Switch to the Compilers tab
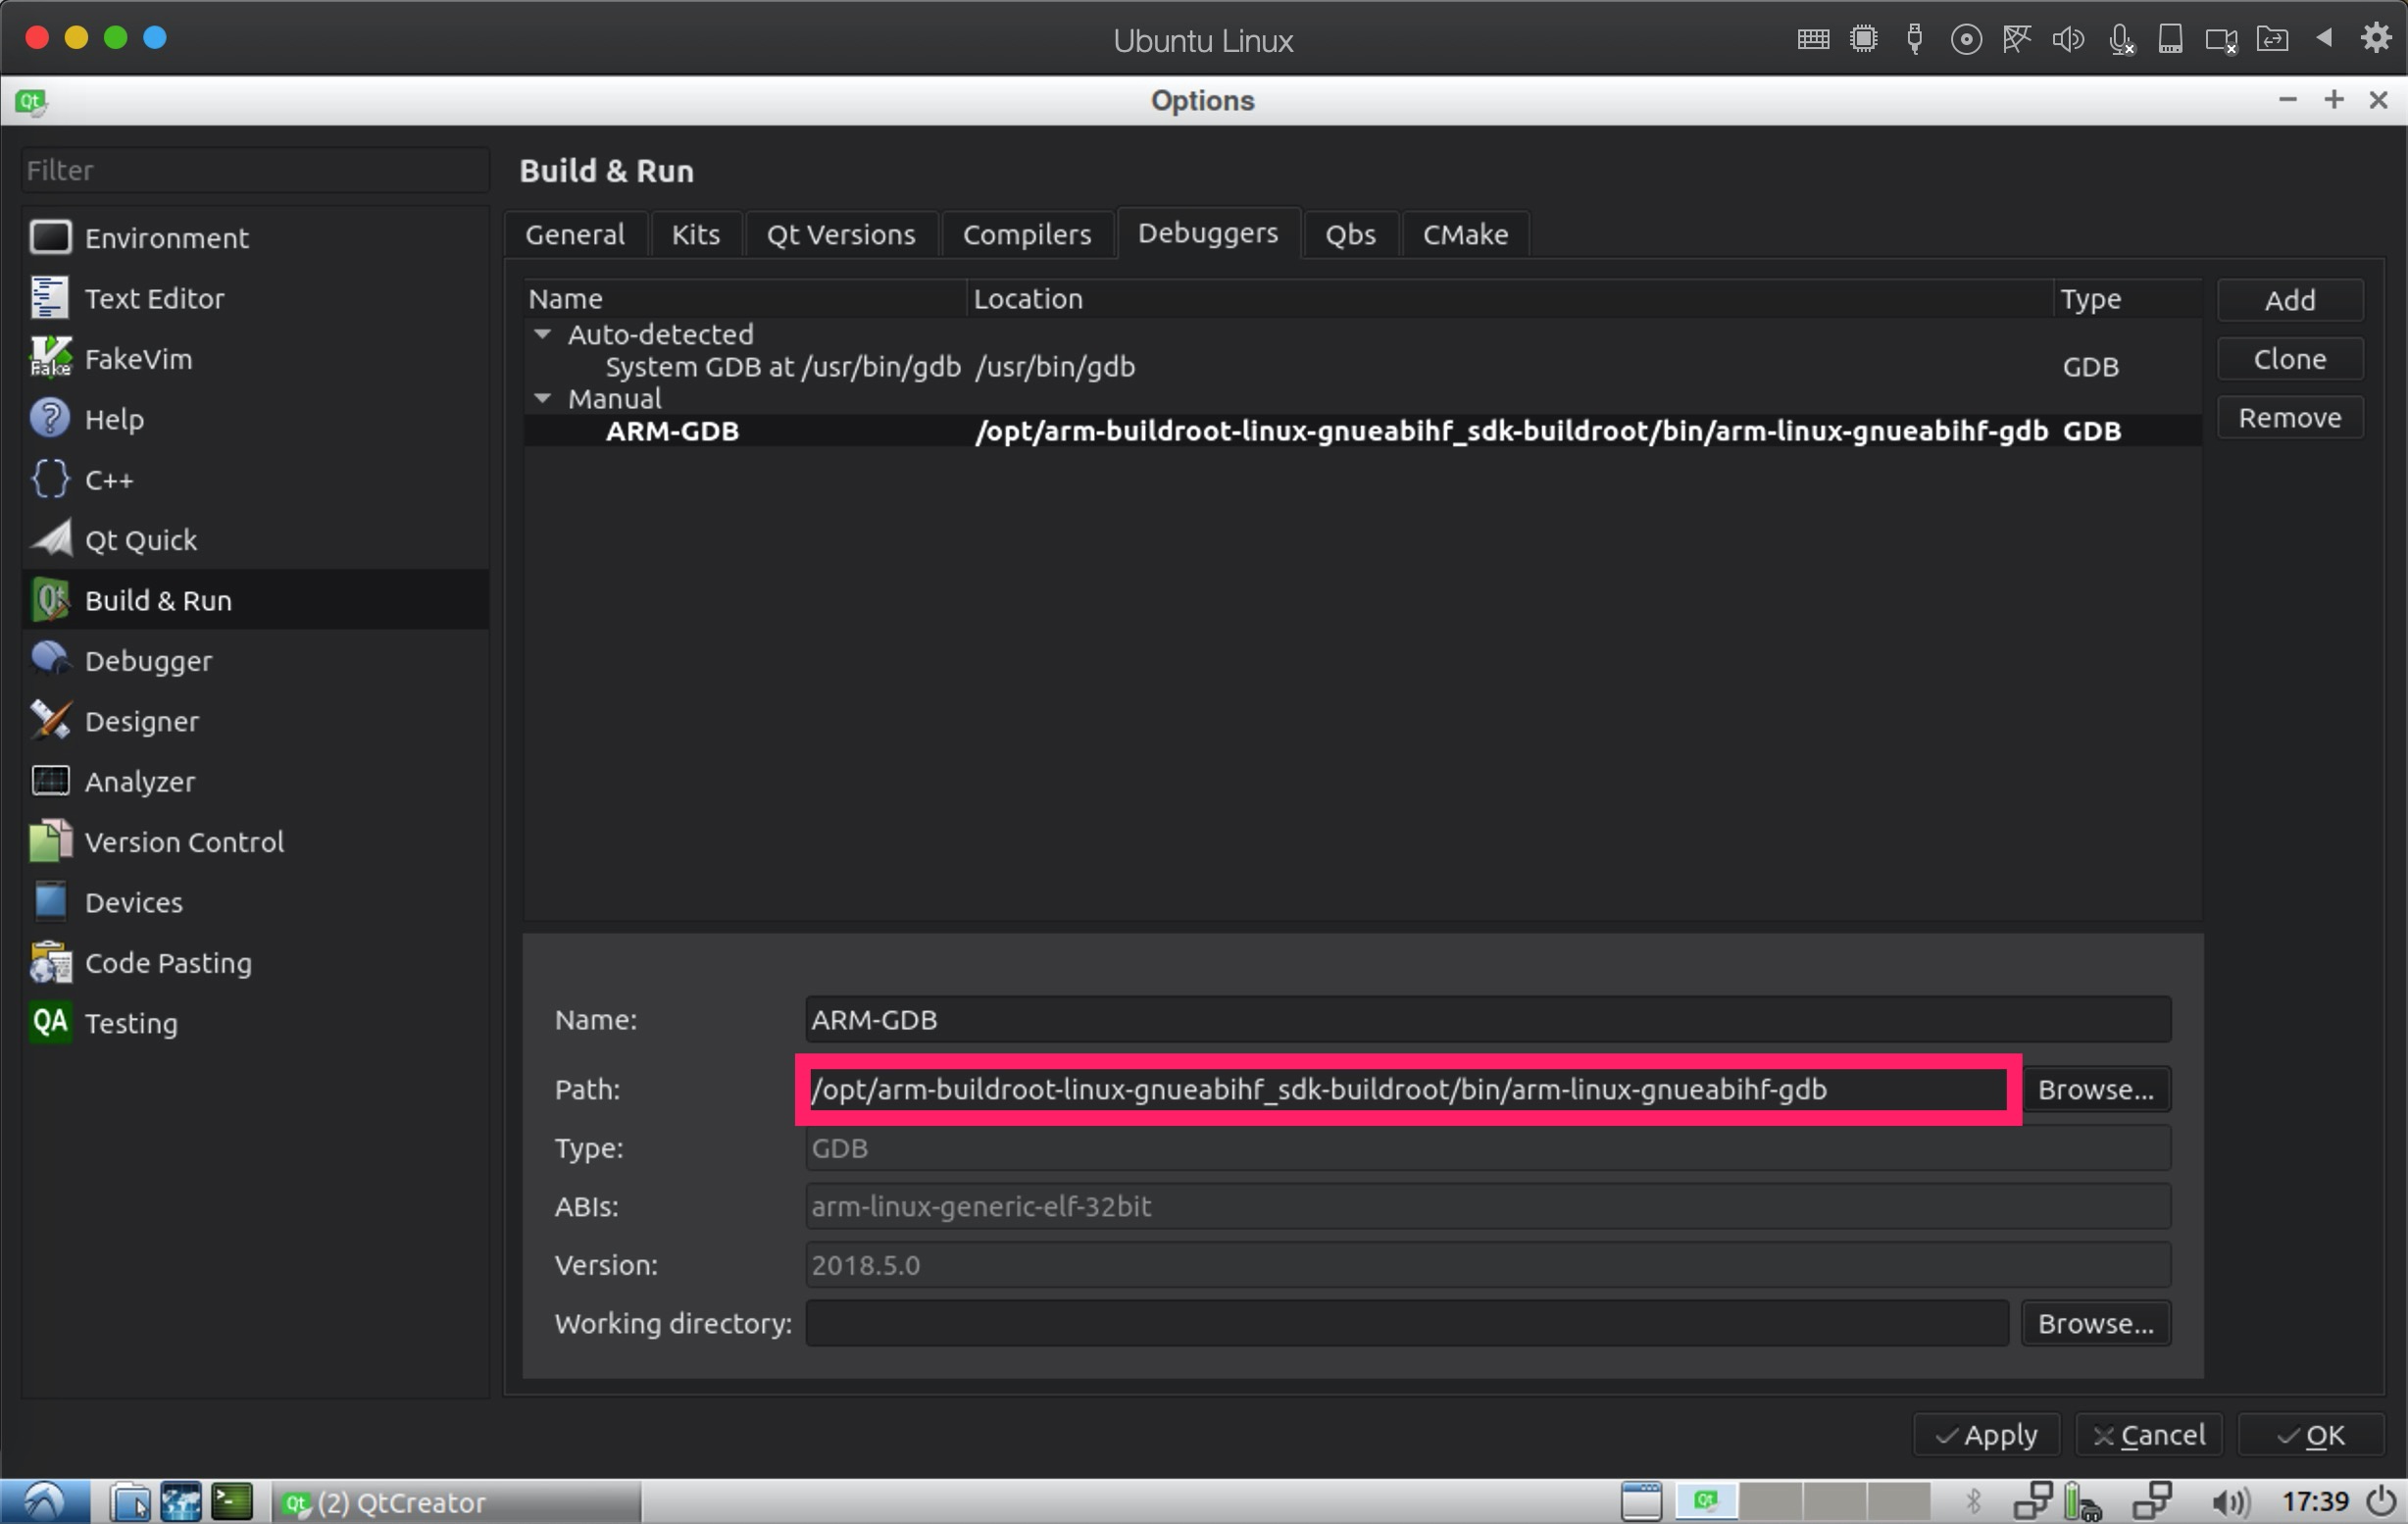The height and width of the screenshot is (1524, 2408). point(1027,234)
